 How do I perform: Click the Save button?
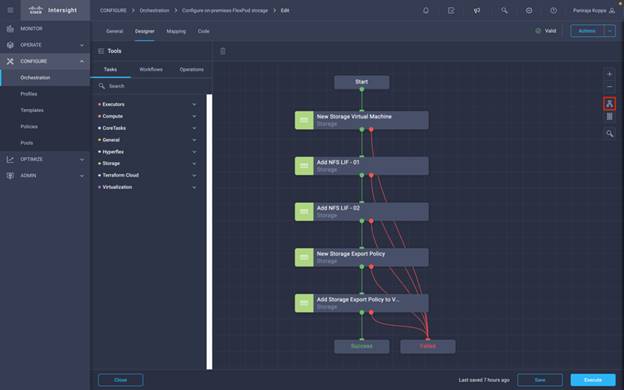540,380
